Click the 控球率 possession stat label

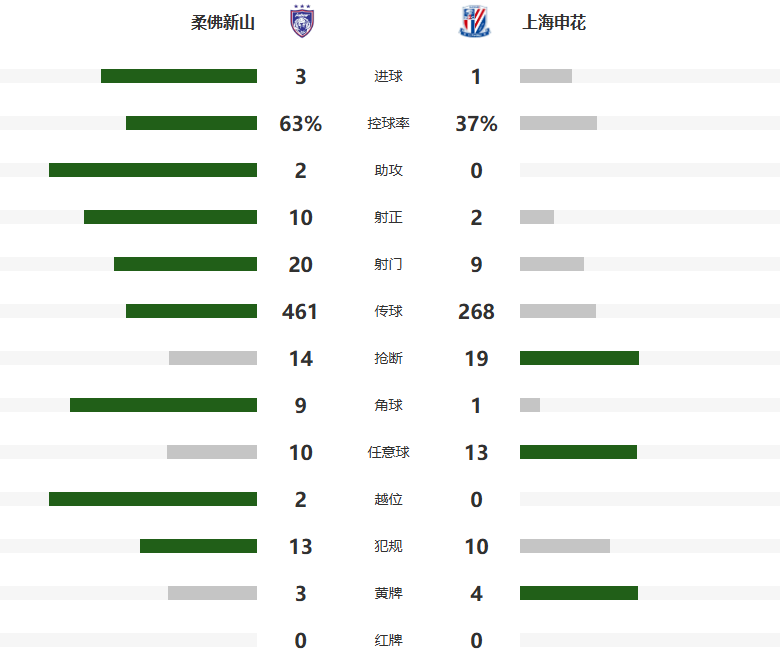click(388, 124)
